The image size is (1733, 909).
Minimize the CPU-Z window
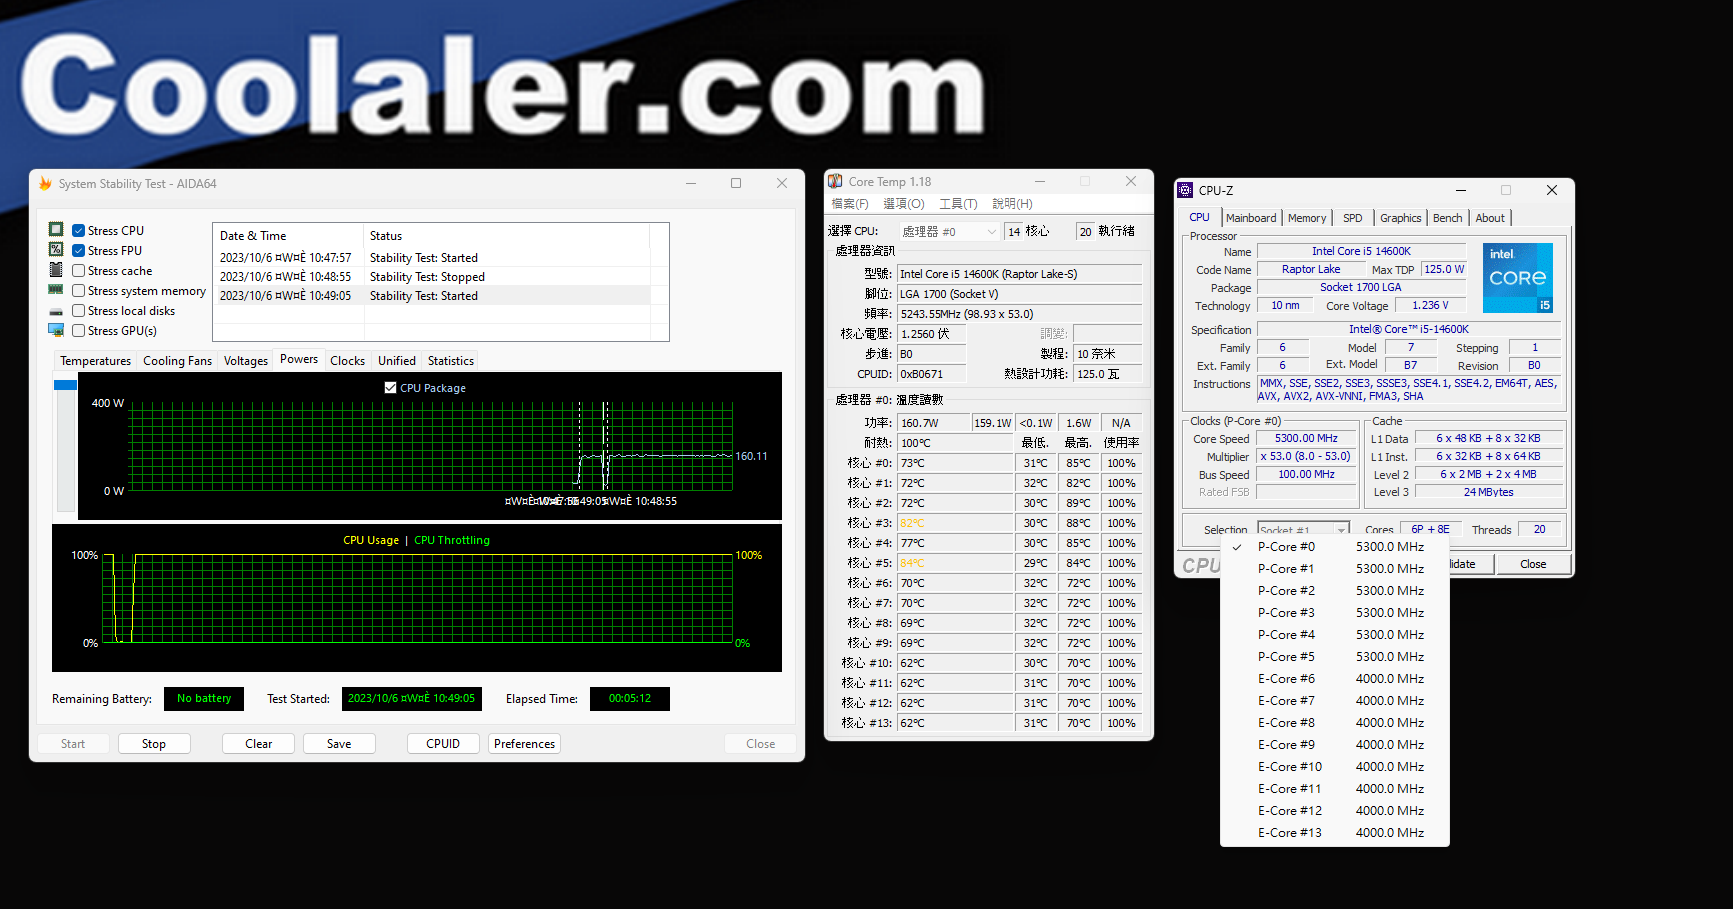tap(1461, 190)
